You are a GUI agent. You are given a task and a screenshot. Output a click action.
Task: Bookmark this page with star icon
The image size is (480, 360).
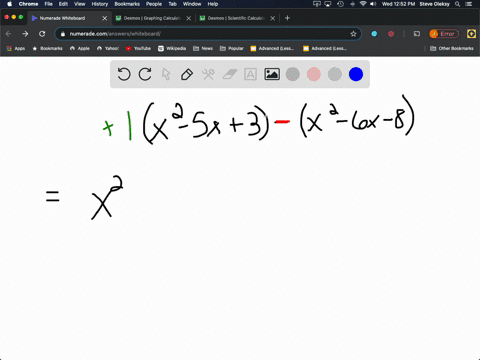coord(353,34)
